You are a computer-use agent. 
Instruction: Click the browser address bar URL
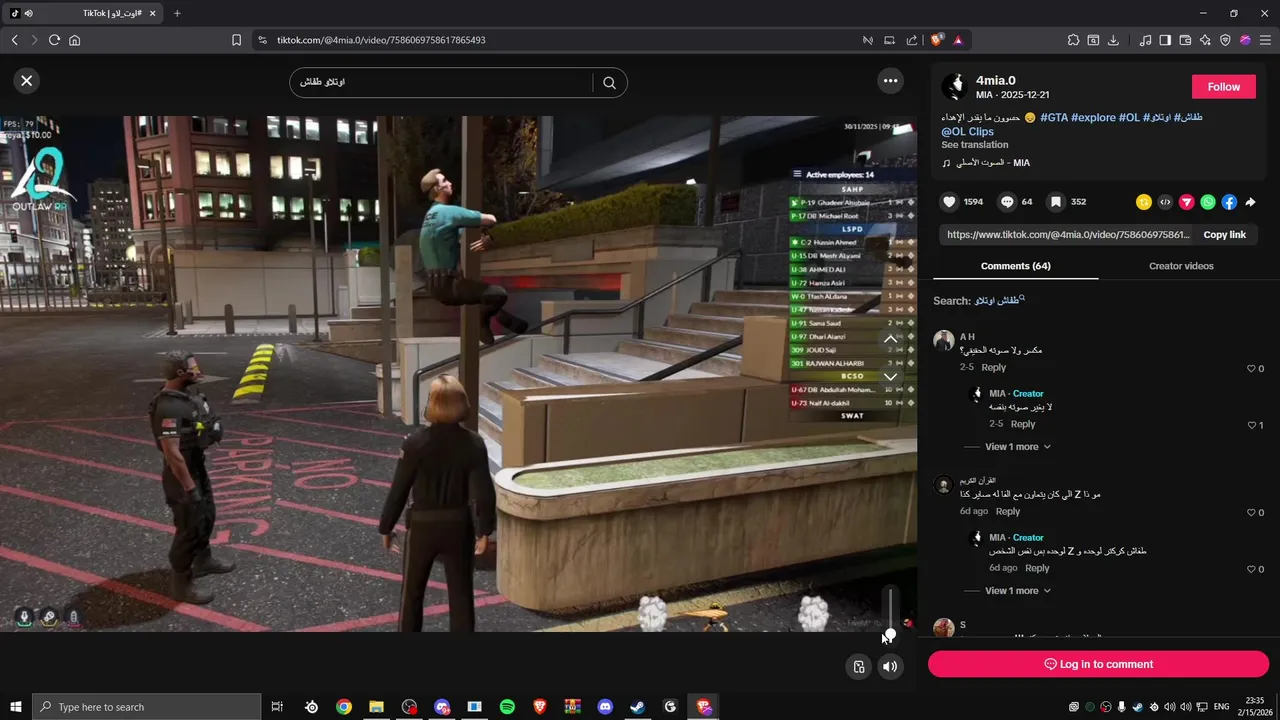(381, 40)
